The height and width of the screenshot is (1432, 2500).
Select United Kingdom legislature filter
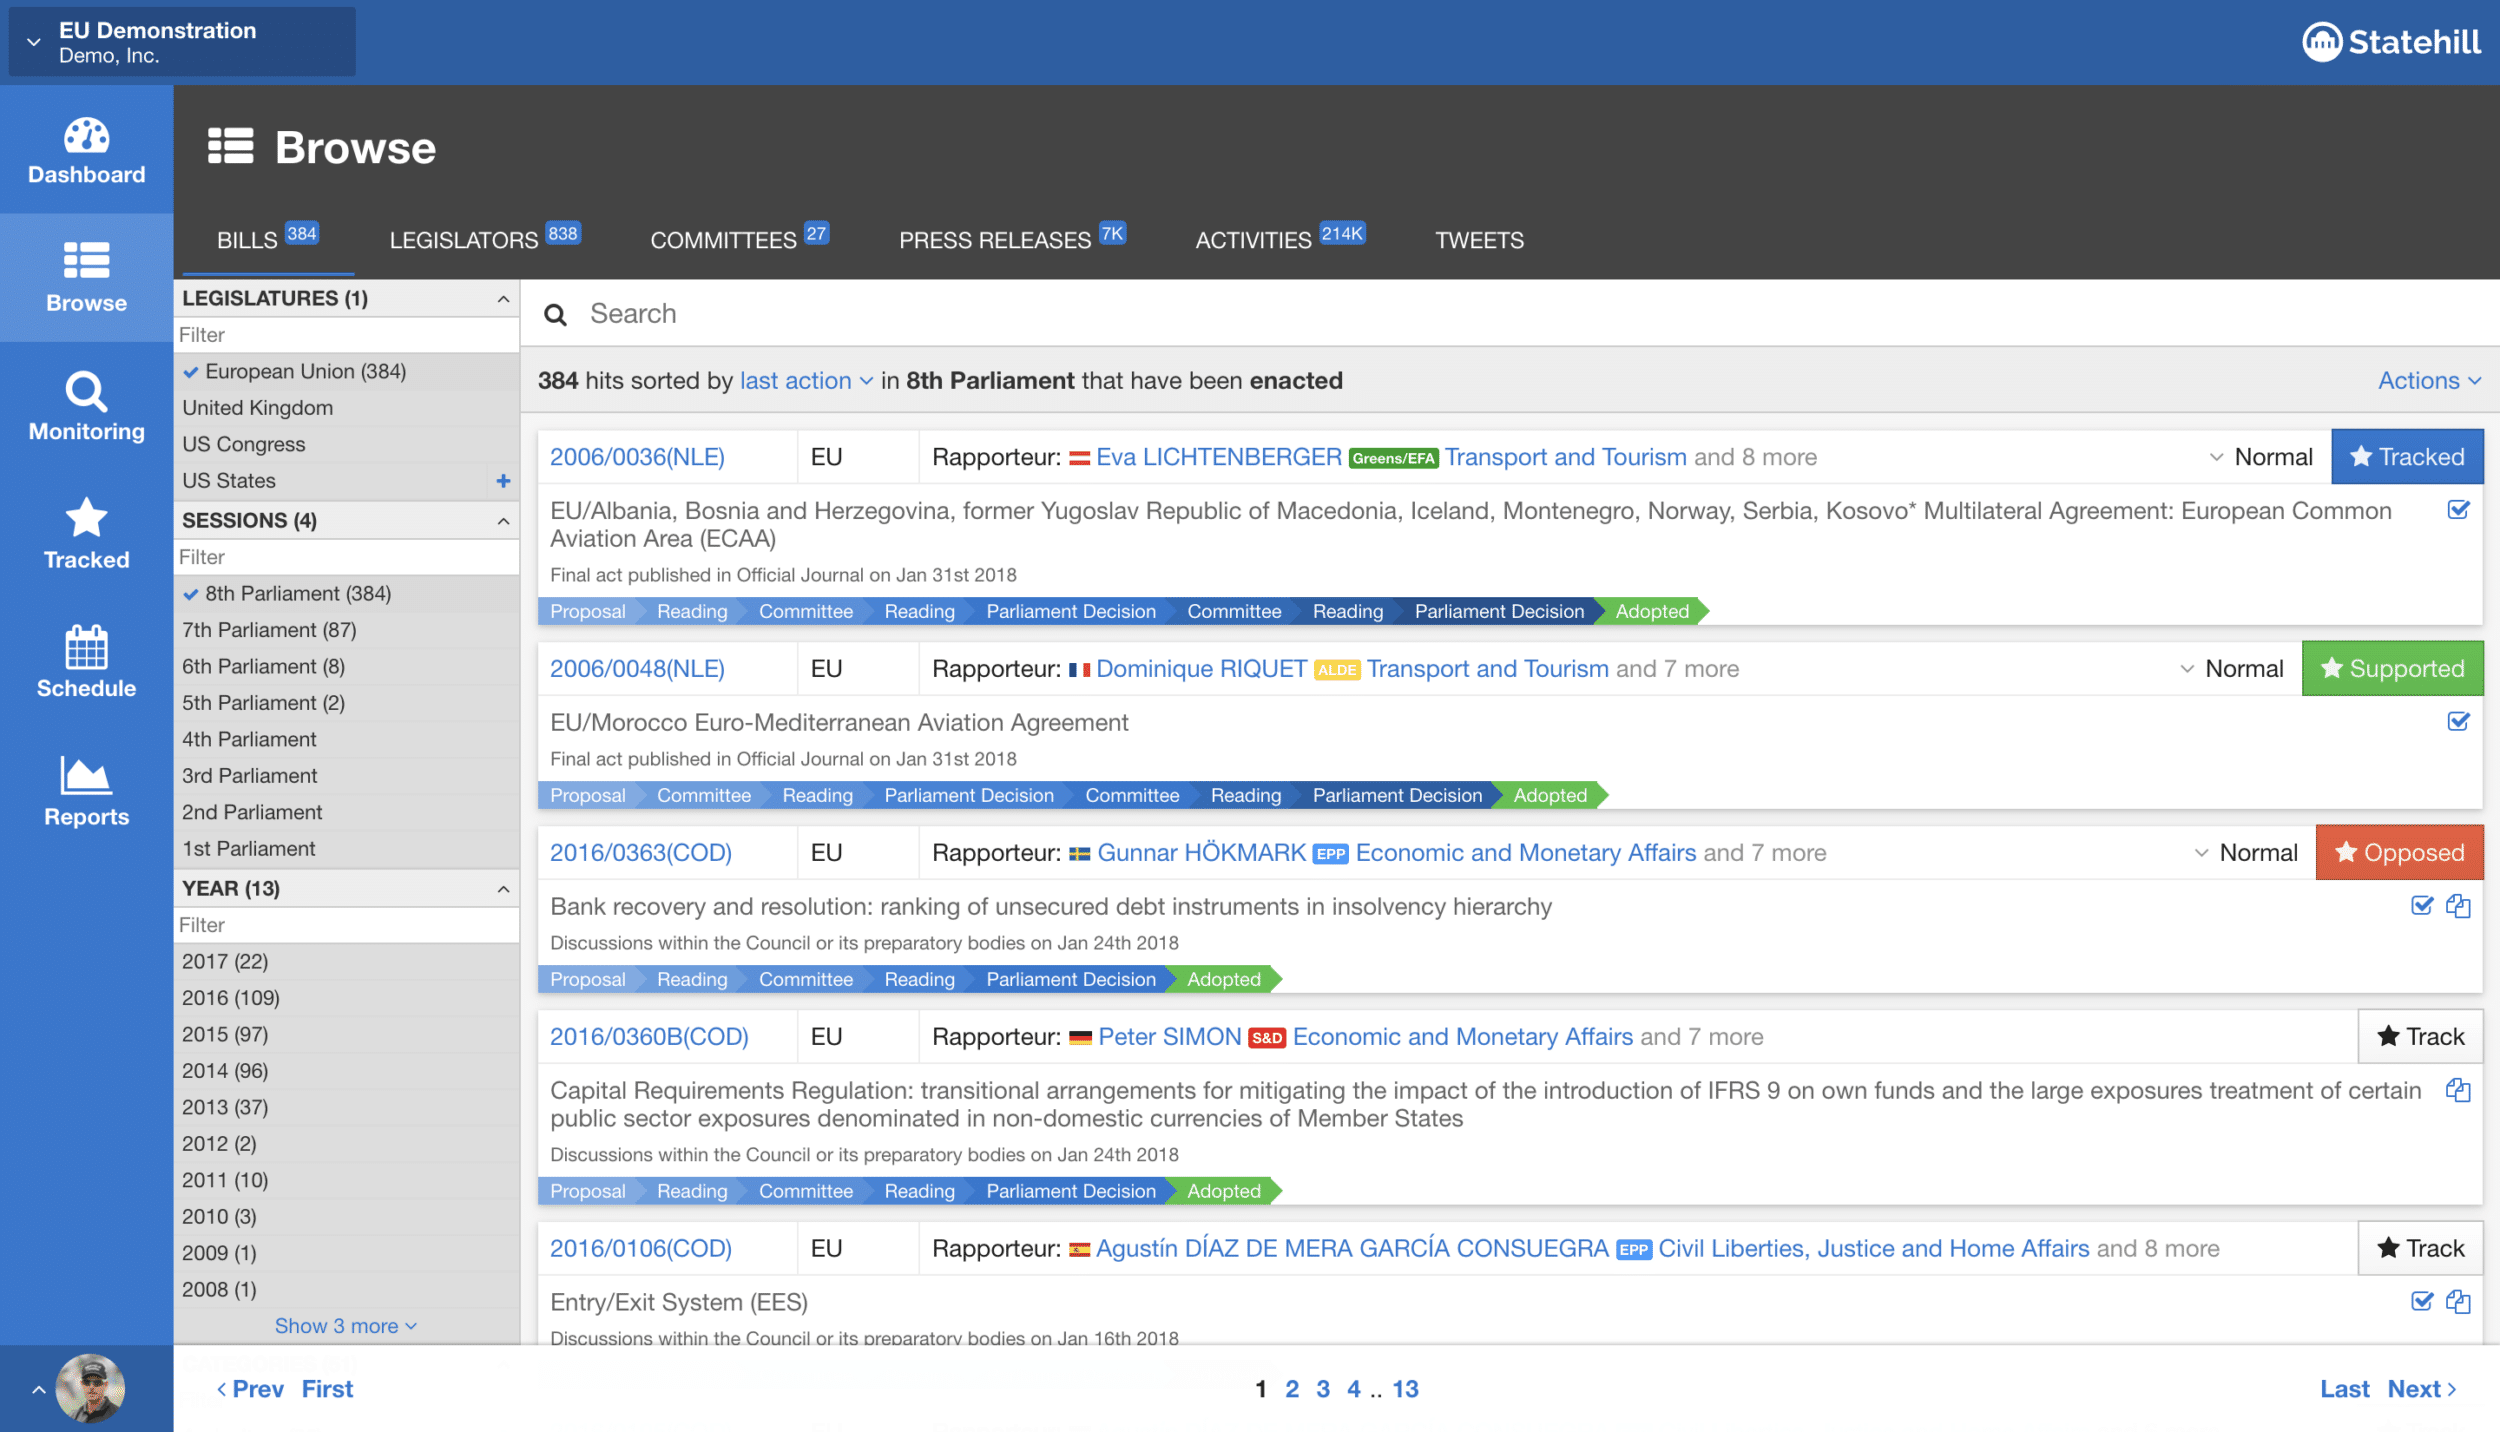[x=346, y=408]
